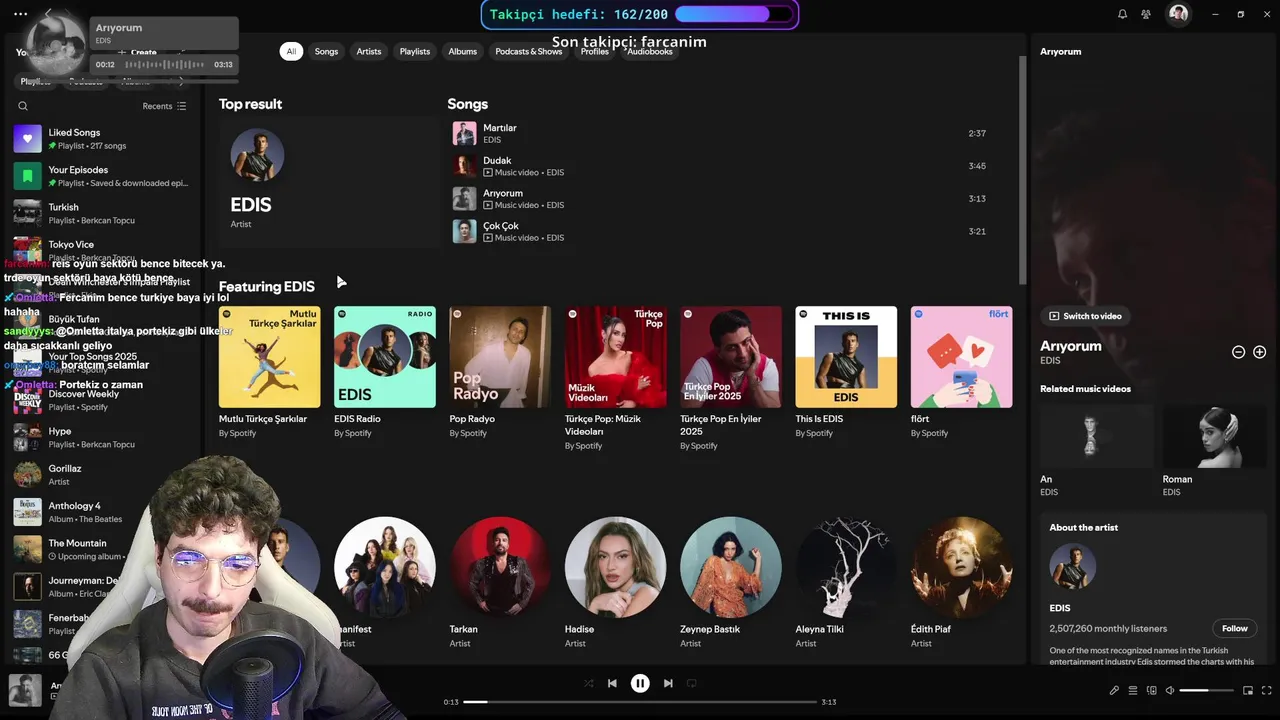The width and height of the screenshot is (1280, 720).
Task: Play the song Dudak
Action: coord(722,166)
